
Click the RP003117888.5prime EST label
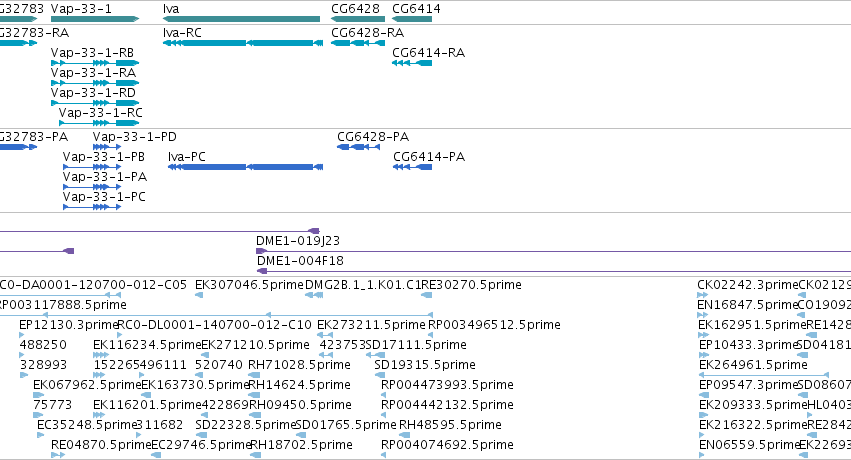pyautogui.click(x=62, y=305)
